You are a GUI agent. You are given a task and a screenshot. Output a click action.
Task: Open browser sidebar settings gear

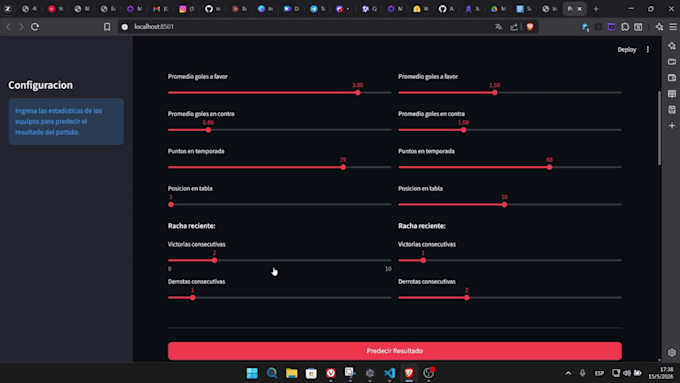[x=672, y=353]
